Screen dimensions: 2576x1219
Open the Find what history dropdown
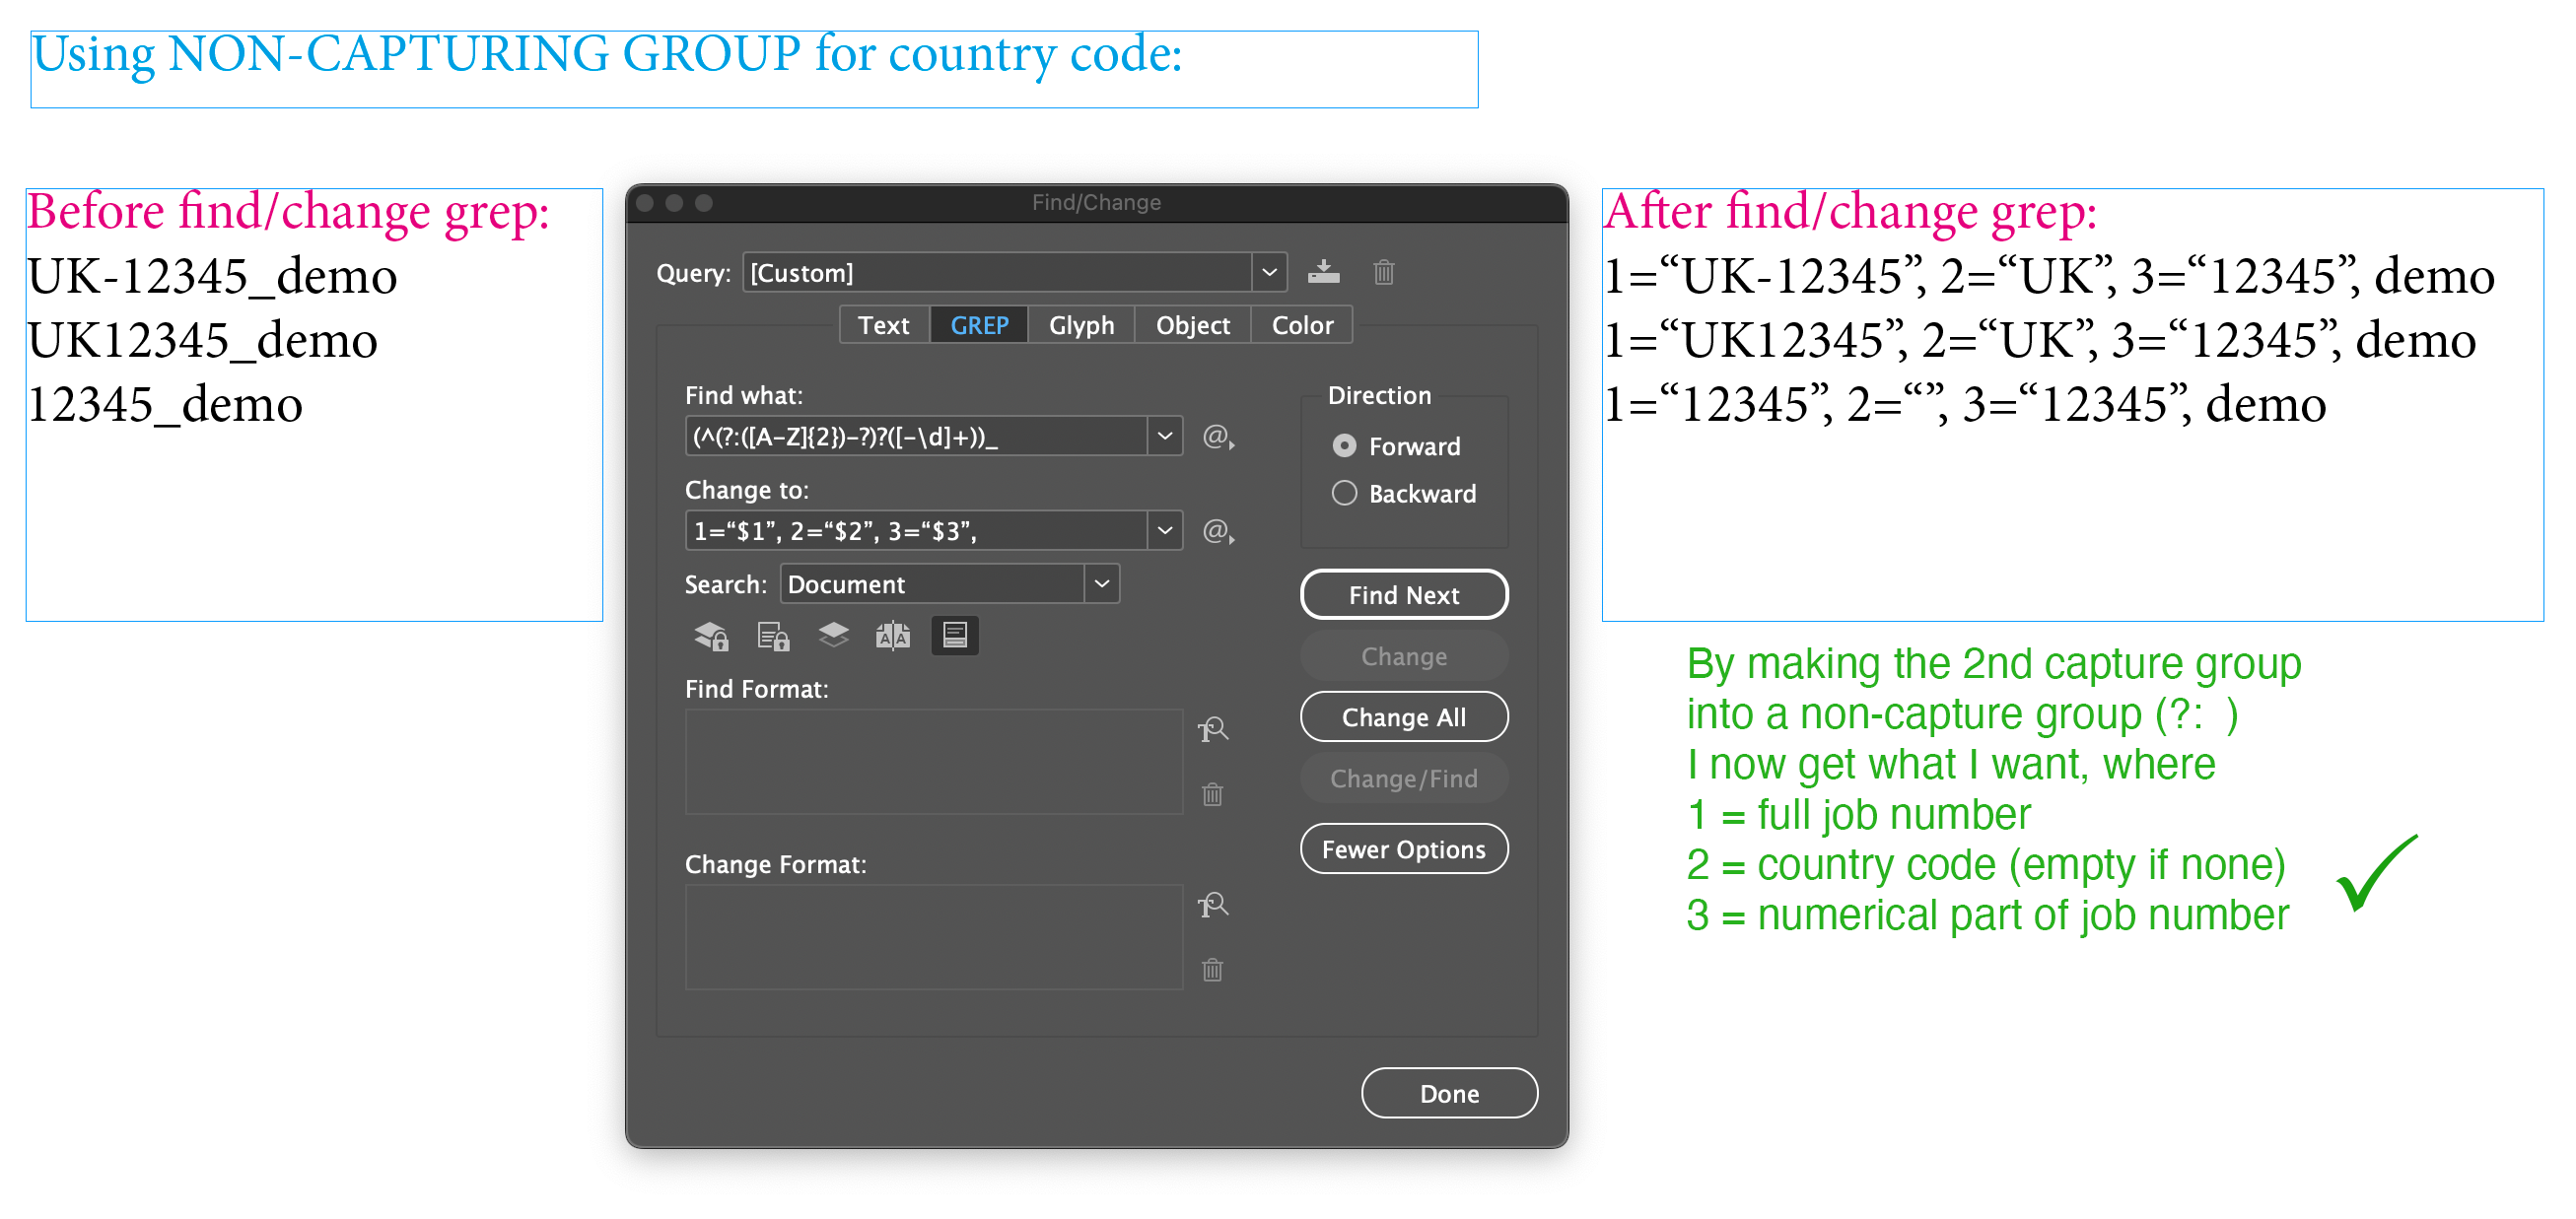point(1163,435)
